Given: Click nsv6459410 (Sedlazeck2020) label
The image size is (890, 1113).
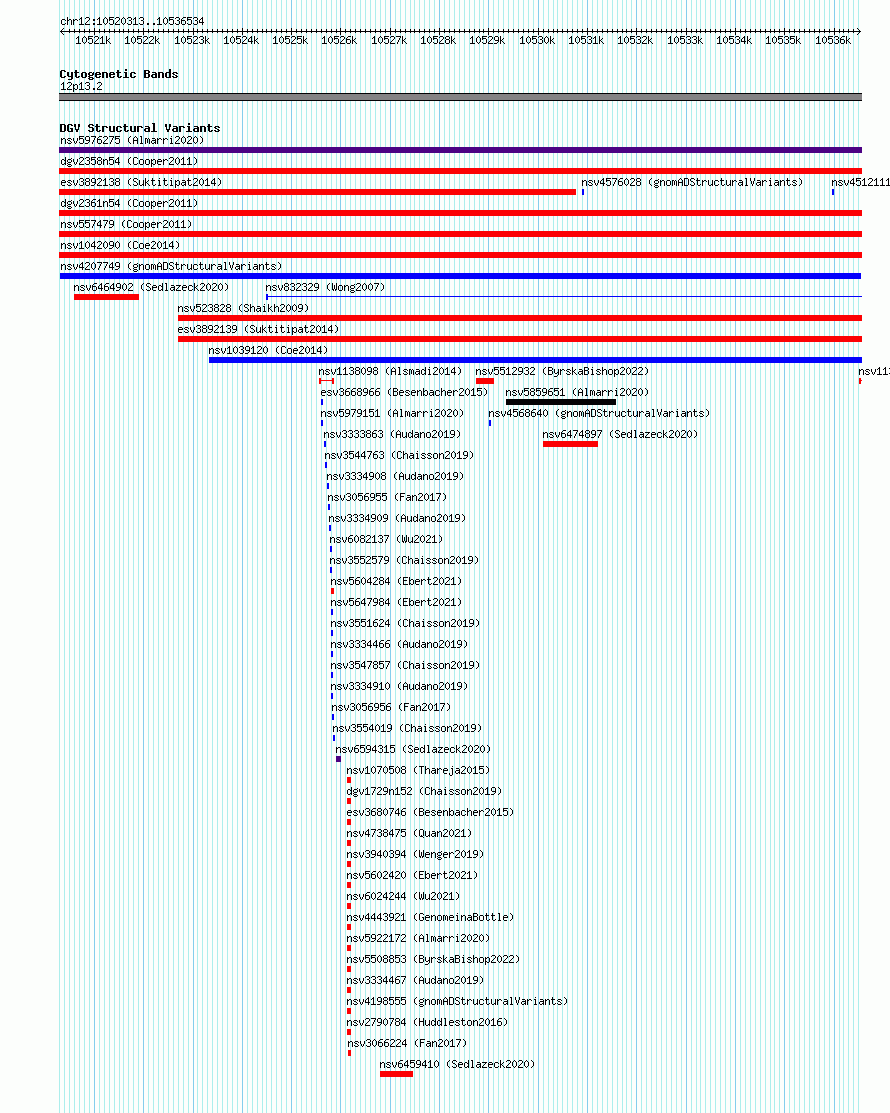Looking at the screenshot, I should (x=457, y=1065).
